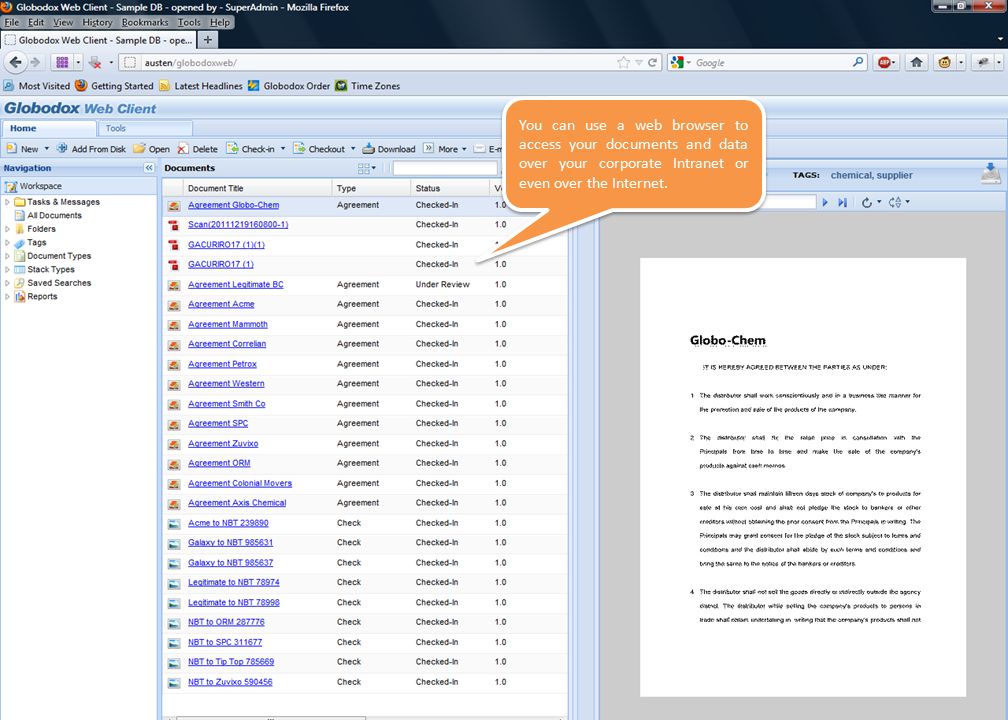The height and width of the screenshot is (720, 1008).
Task: Click the Document Title column header
Action: click(x=257, y=188)
